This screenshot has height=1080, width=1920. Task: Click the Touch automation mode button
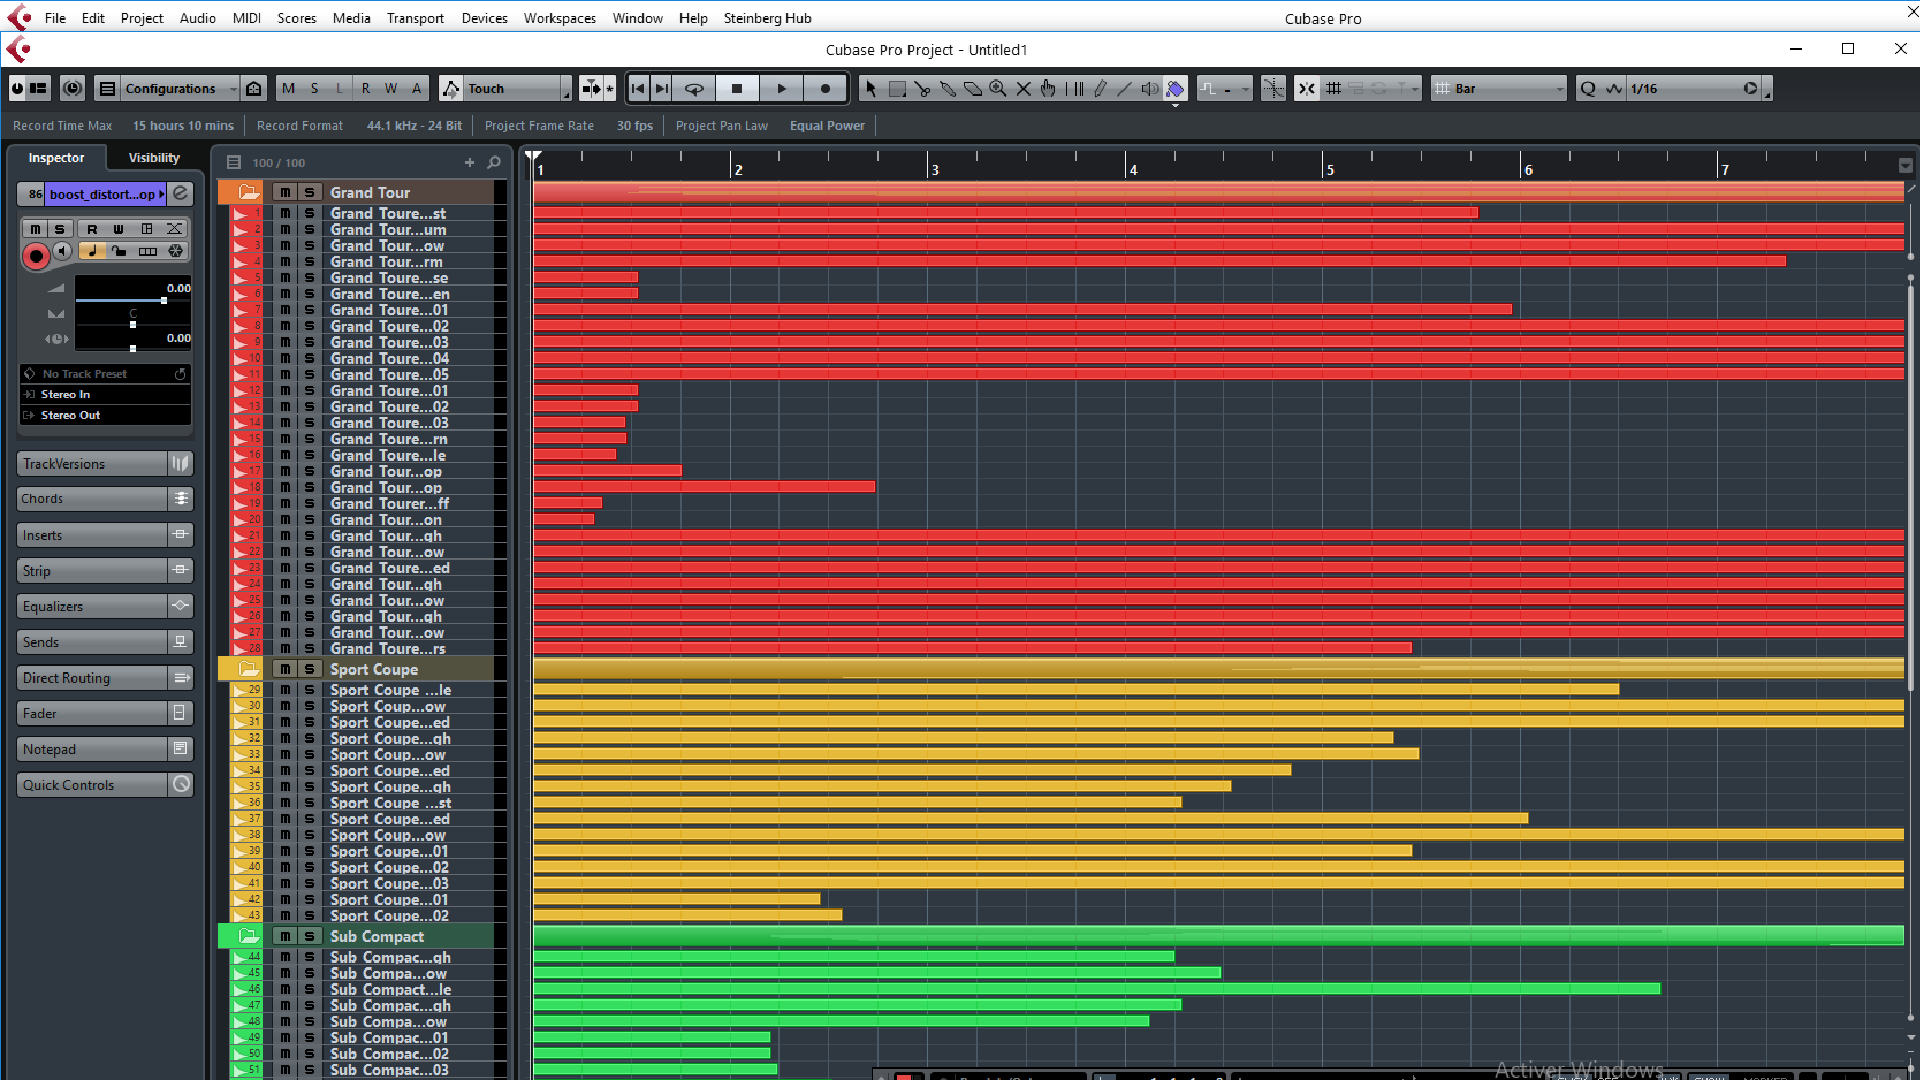coord(514,88)
